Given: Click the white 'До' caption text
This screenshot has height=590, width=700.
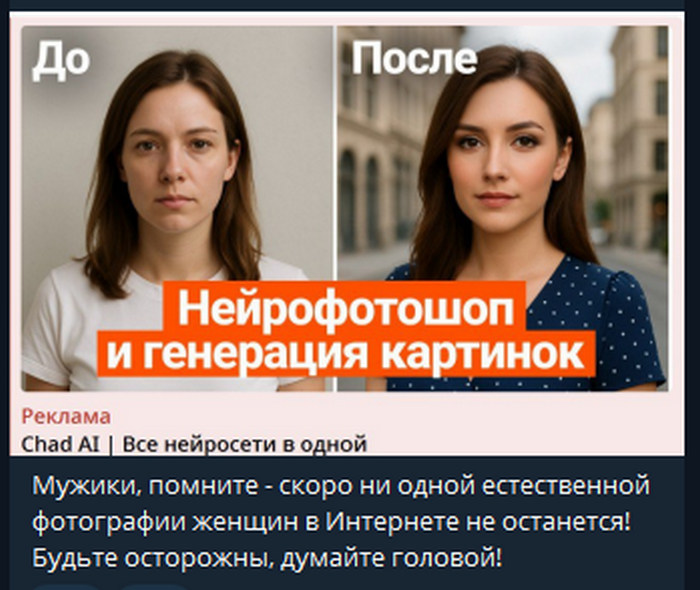Looking at the screenshot, I should click(x=61, y=60).
